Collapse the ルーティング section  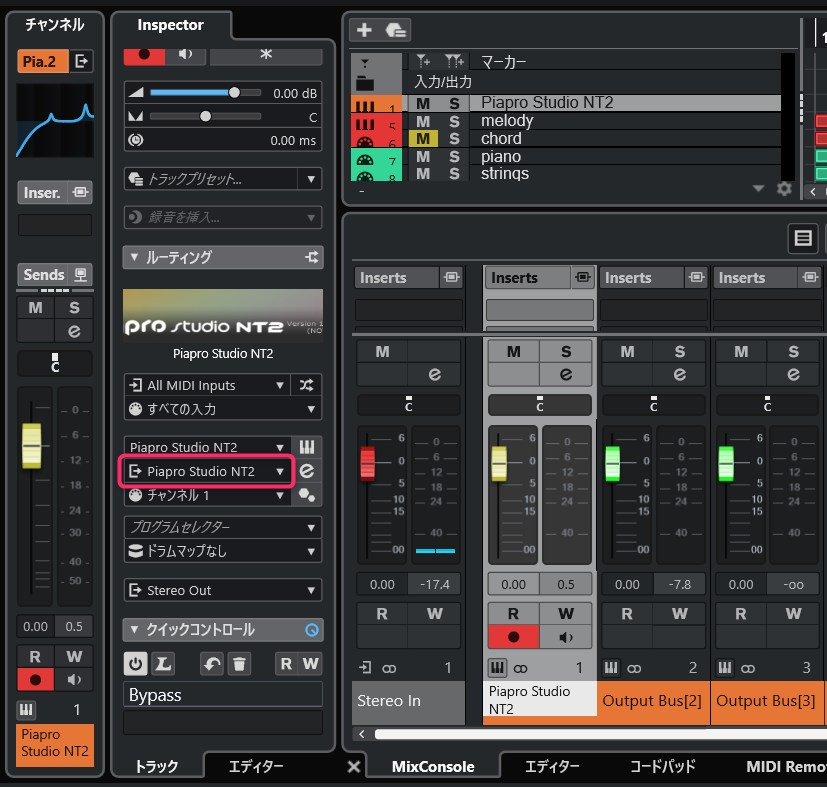coord(134,257)
